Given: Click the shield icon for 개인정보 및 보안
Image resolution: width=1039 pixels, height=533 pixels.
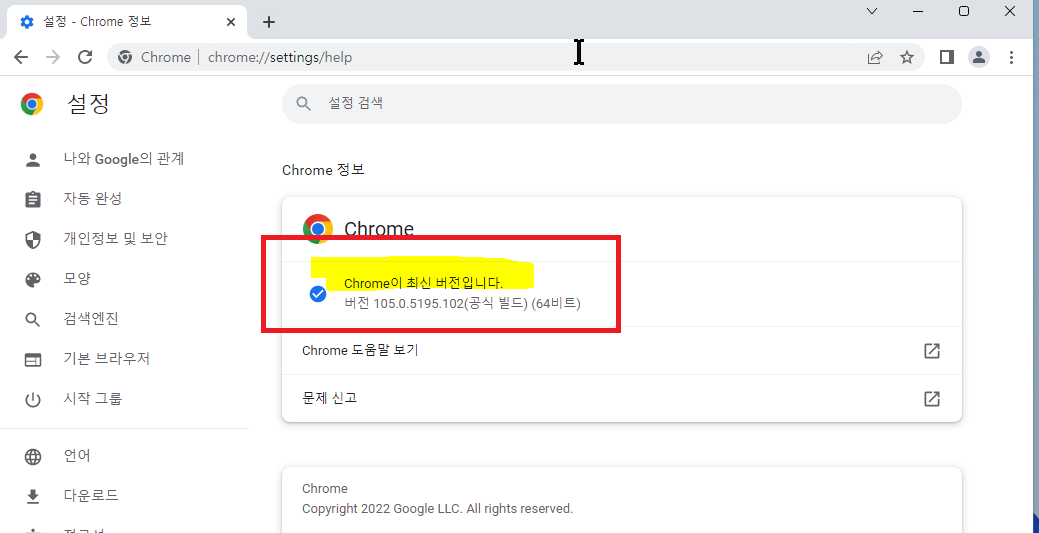Looking at the screenshot, I should (x=32, y=239).
